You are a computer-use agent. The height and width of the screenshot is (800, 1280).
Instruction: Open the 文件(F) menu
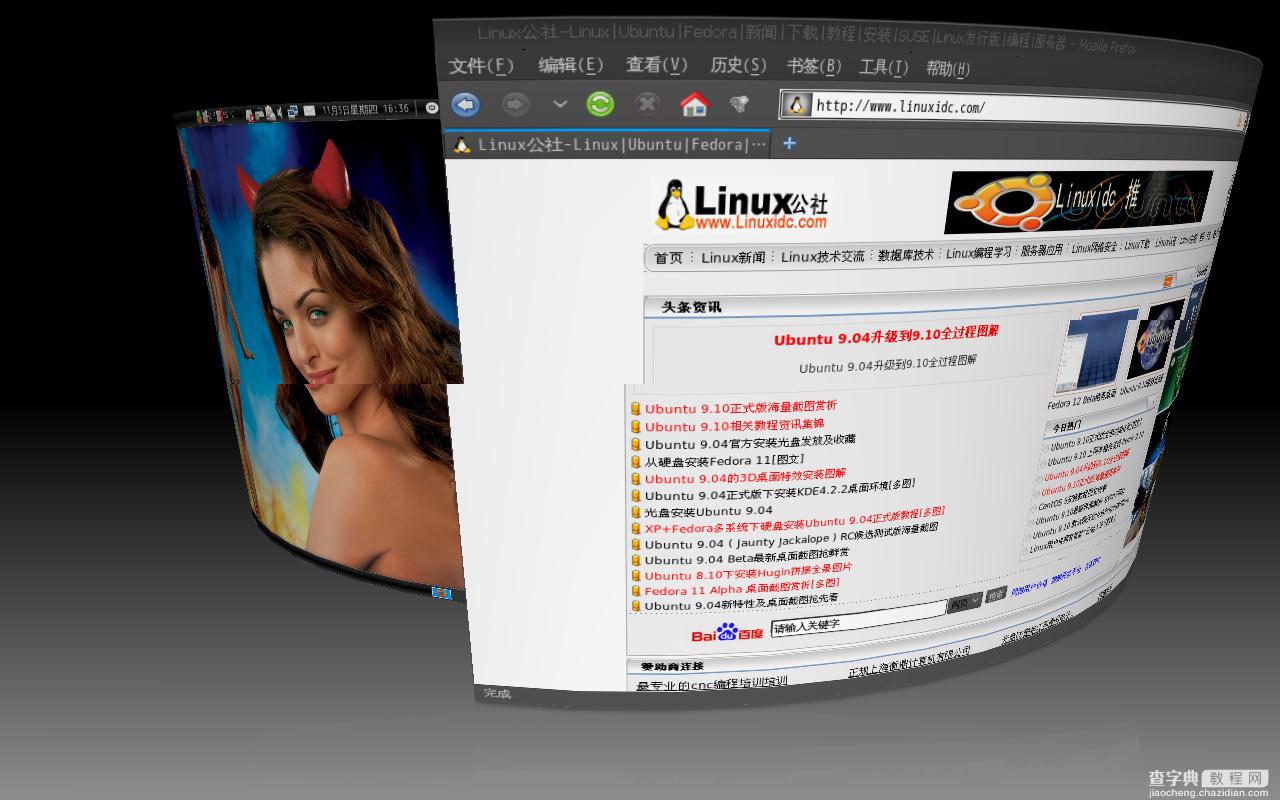[x=481, y=66]
